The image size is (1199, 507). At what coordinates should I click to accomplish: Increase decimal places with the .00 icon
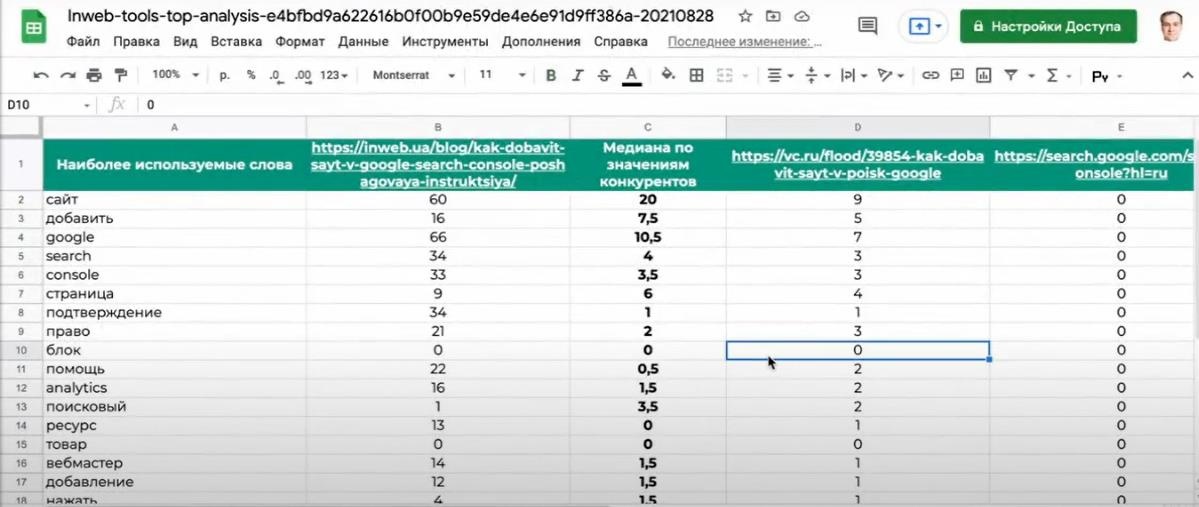(x=303, y=76)
